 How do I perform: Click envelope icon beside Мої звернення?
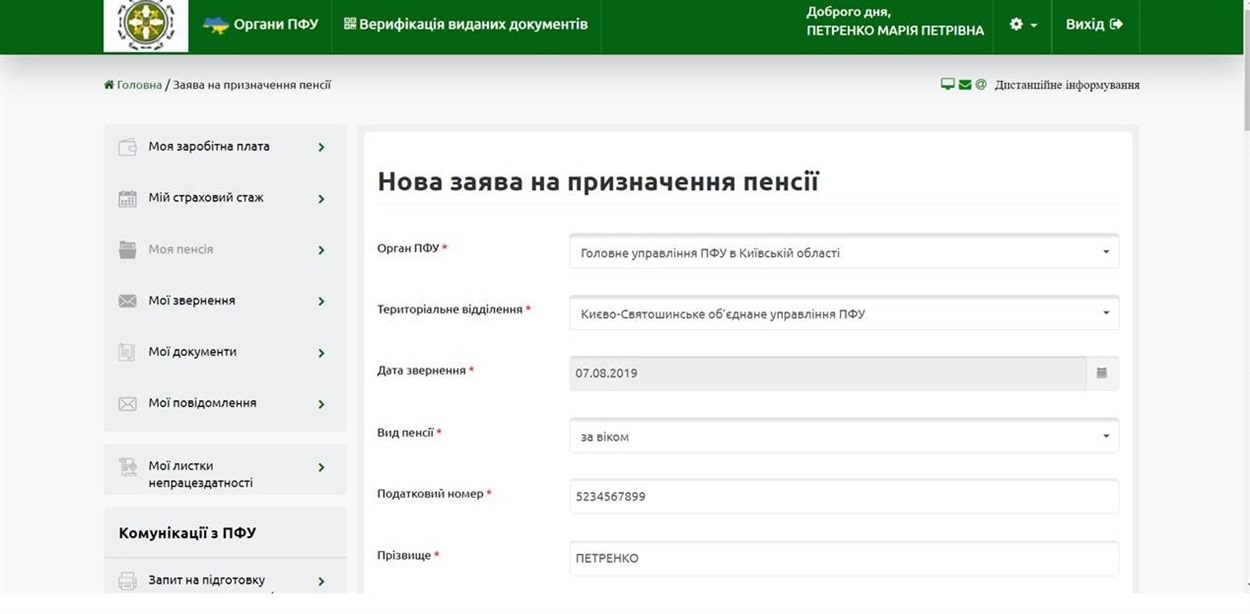tap(127, 301)
